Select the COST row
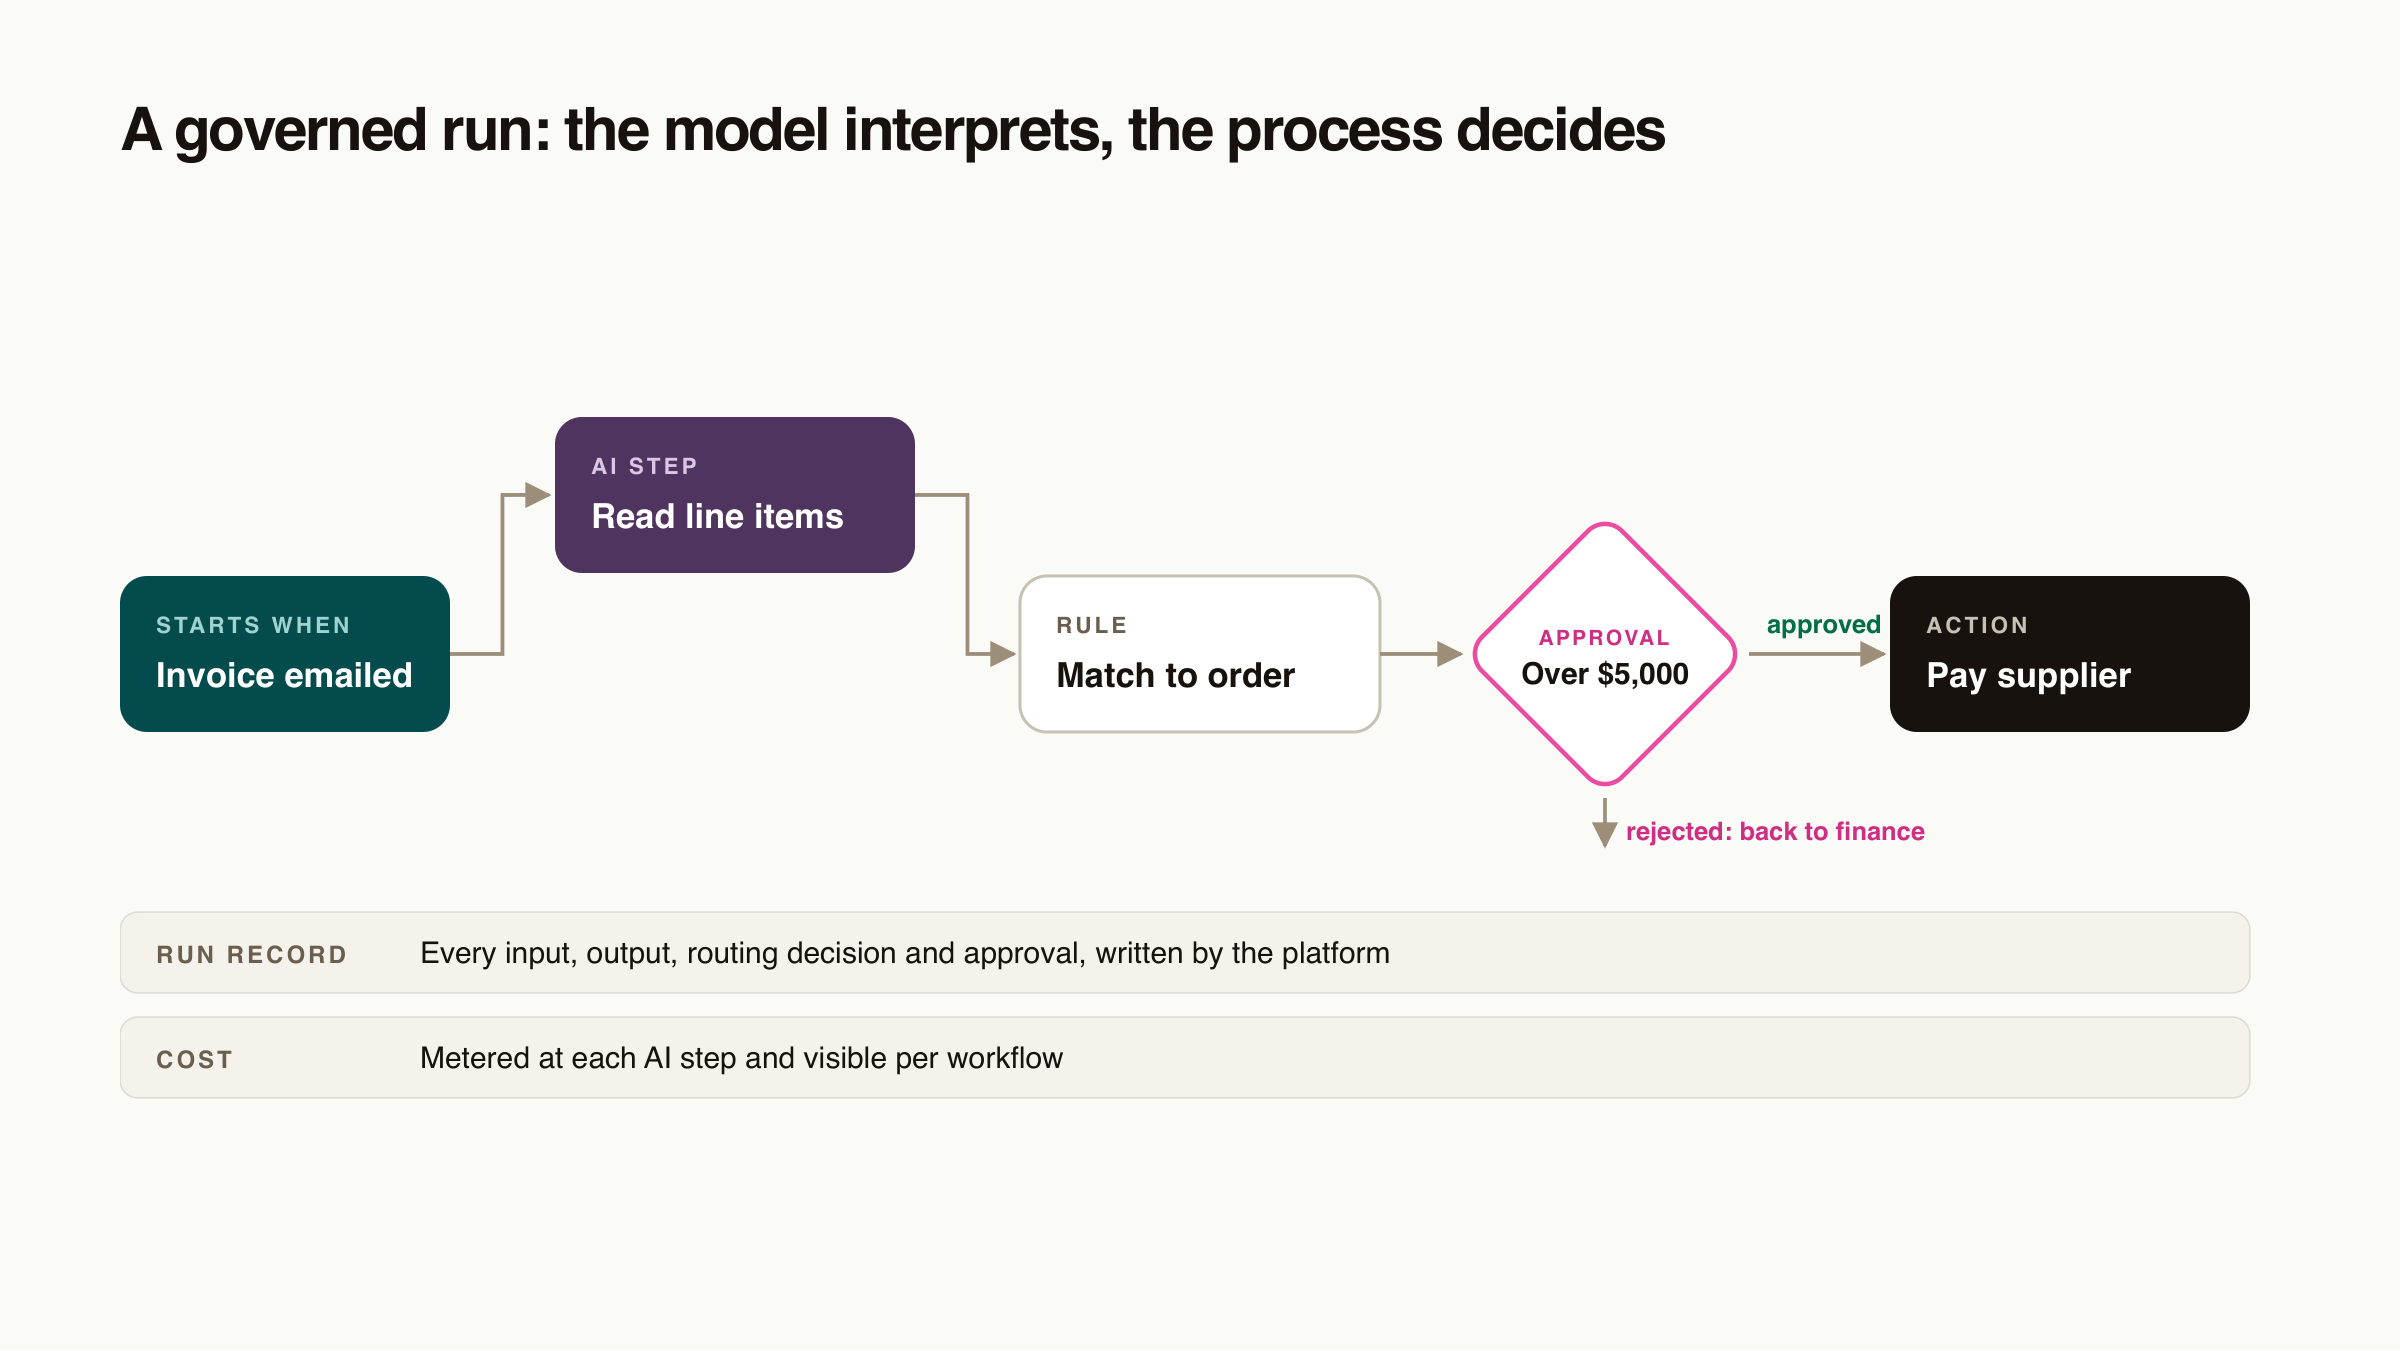Image resolution: width=2400 pixels, height=1351 pixels. pyautogui.click(x=1185, y=1058)
